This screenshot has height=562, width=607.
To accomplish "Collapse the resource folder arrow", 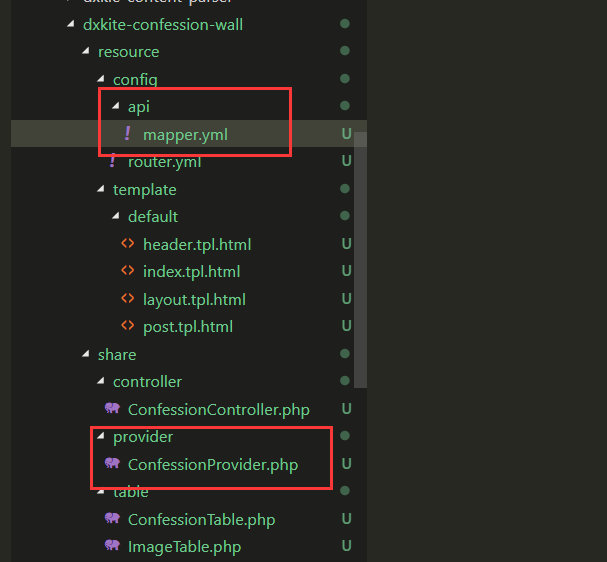I will pos(85,52).
